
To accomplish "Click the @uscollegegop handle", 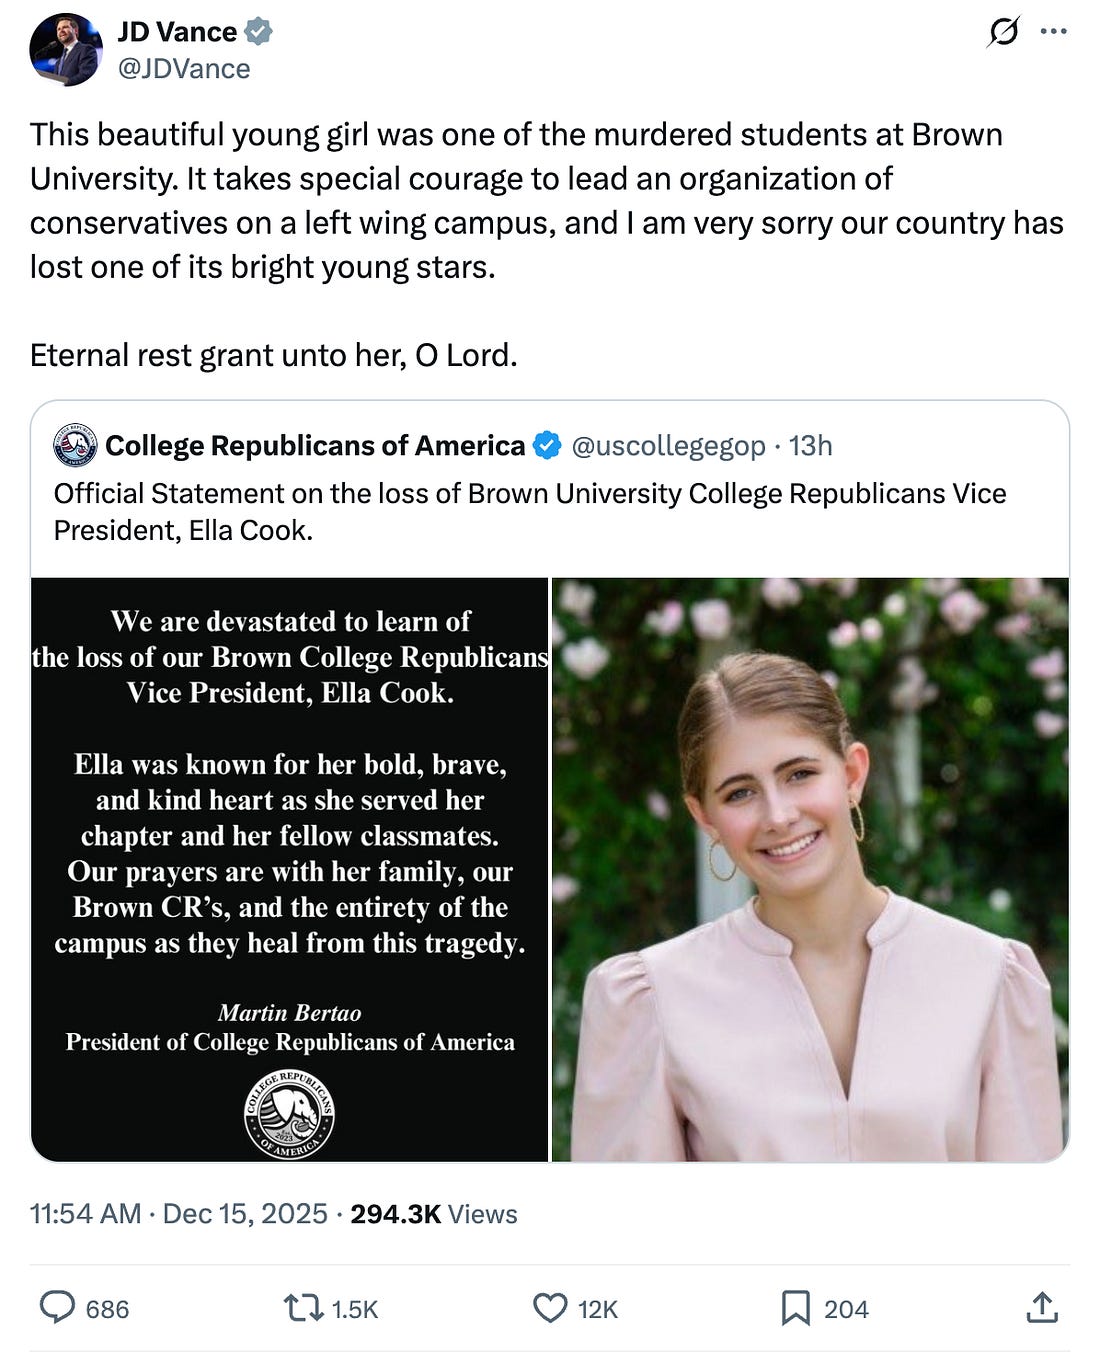I will tap(668, 446).
